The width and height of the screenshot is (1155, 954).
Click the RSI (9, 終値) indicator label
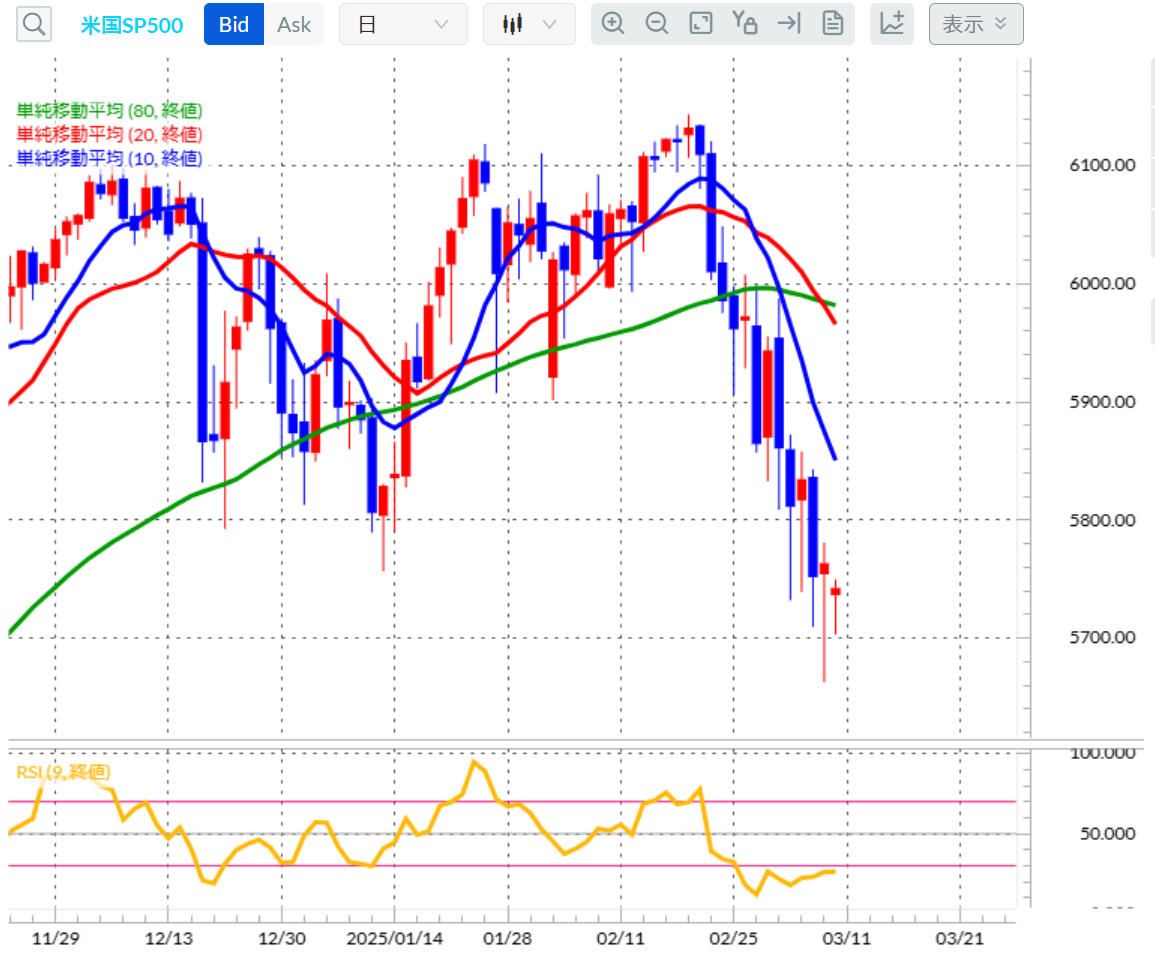pyautogui.click(x=63, y=771)
